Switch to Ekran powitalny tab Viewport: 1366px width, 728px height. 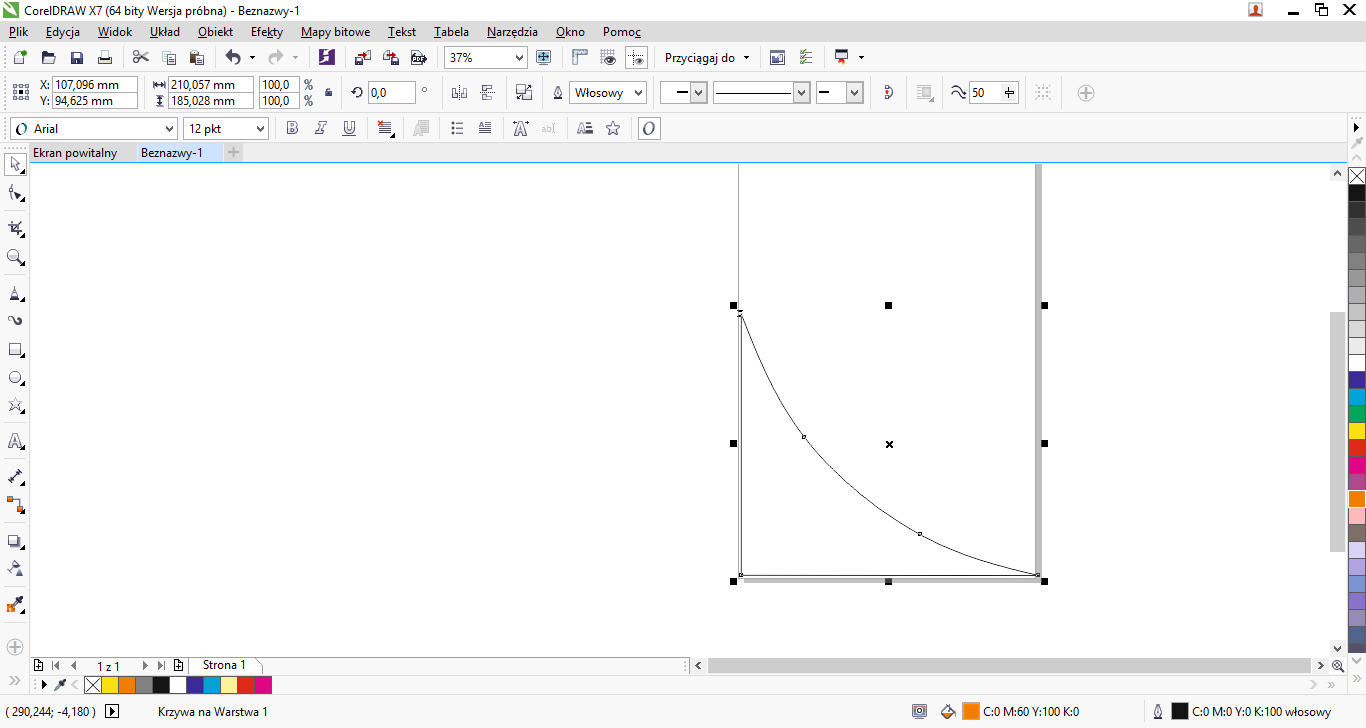(75, 153)
